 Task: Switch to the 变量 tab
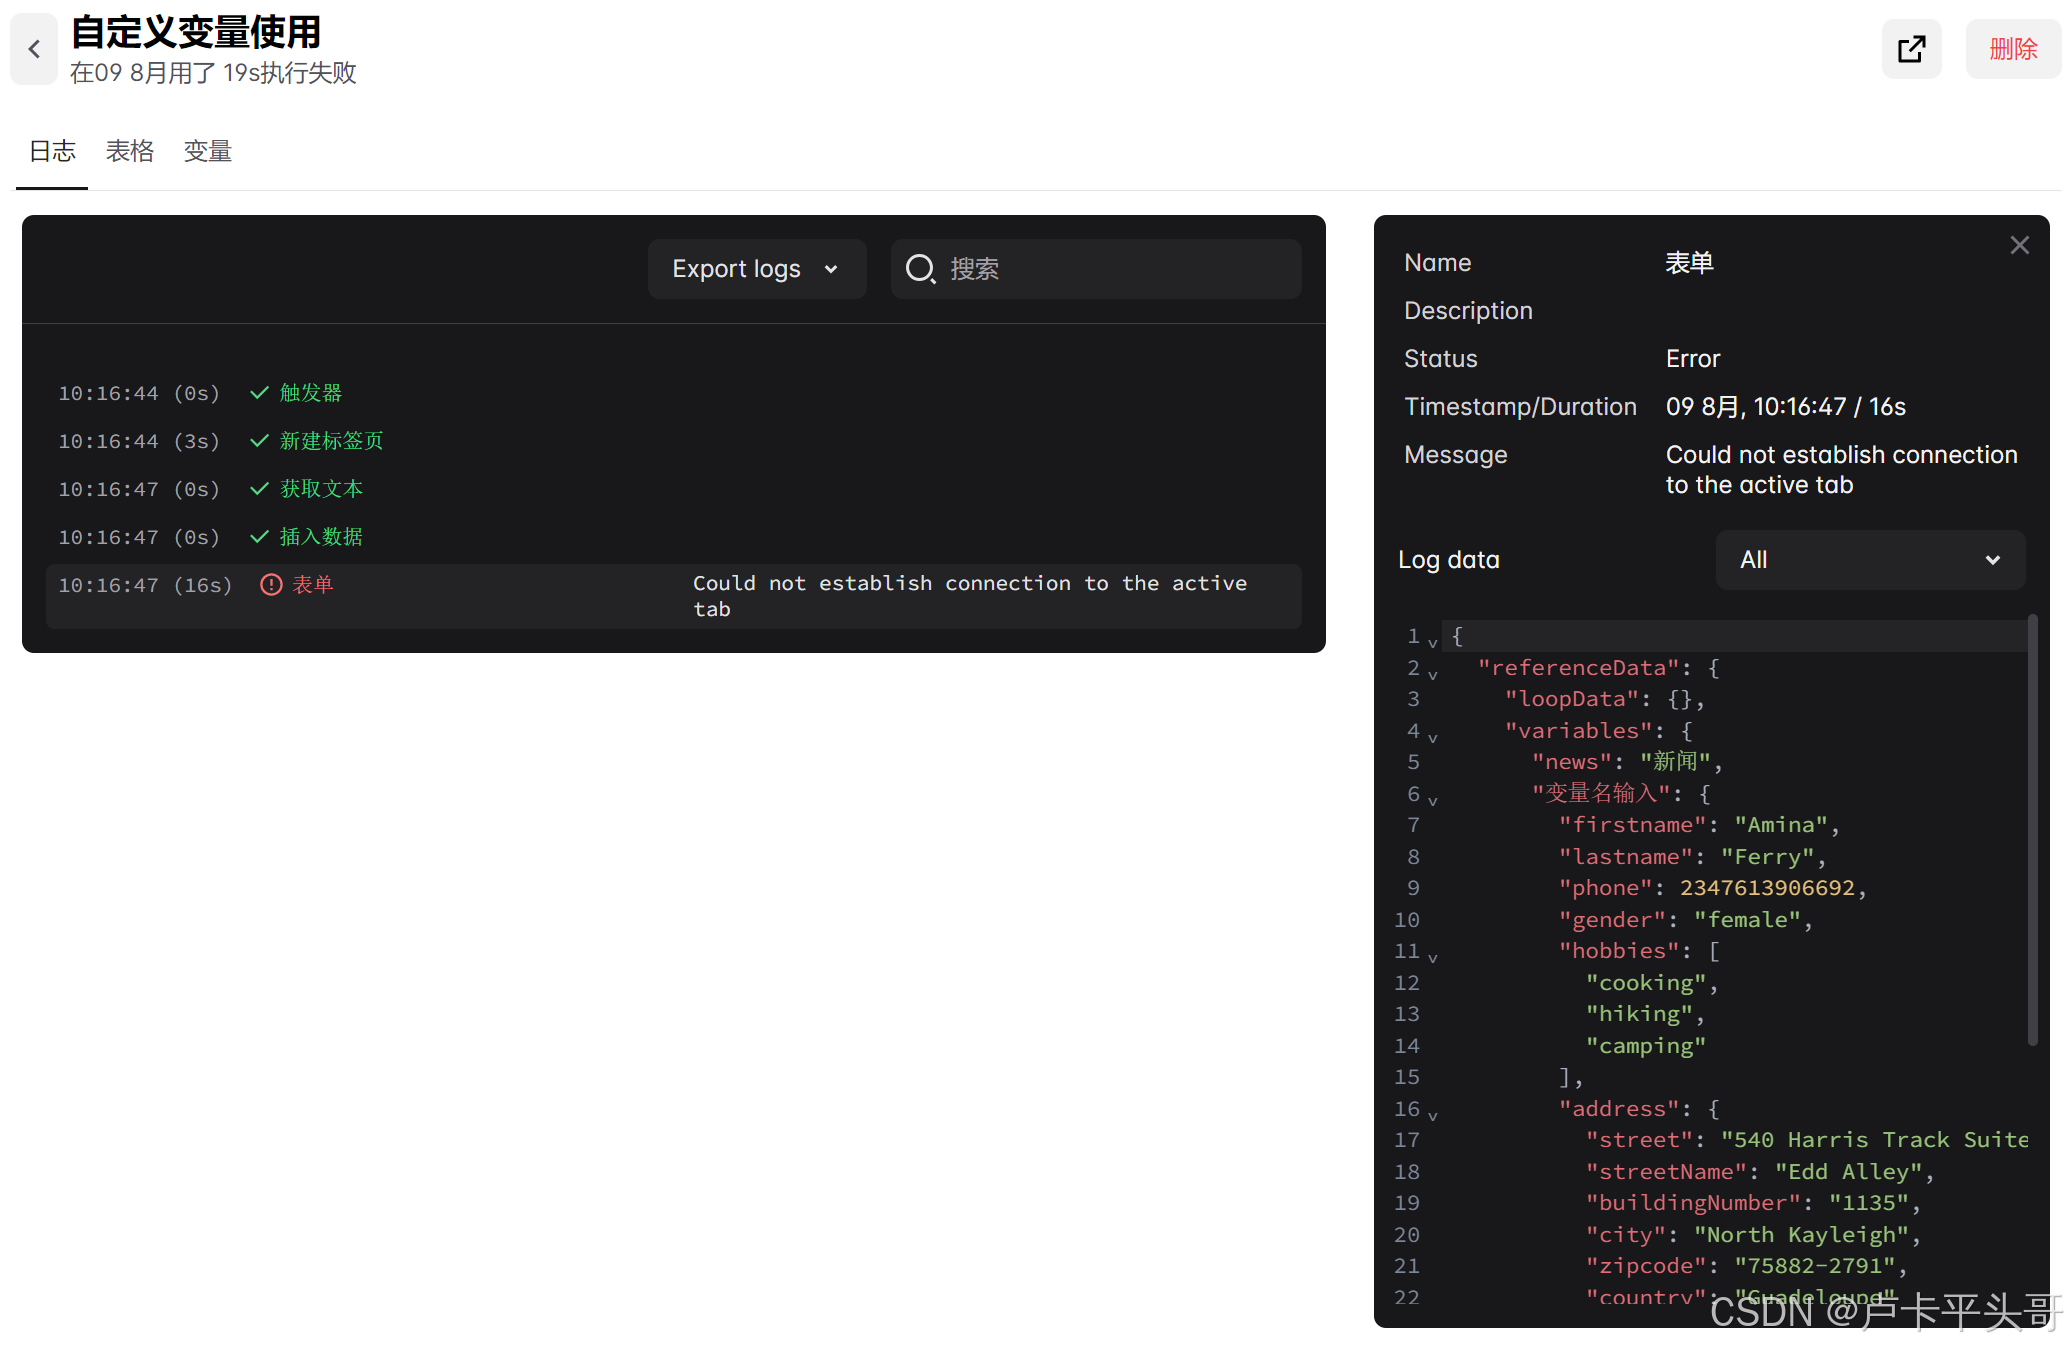click(x=208, y=151)
